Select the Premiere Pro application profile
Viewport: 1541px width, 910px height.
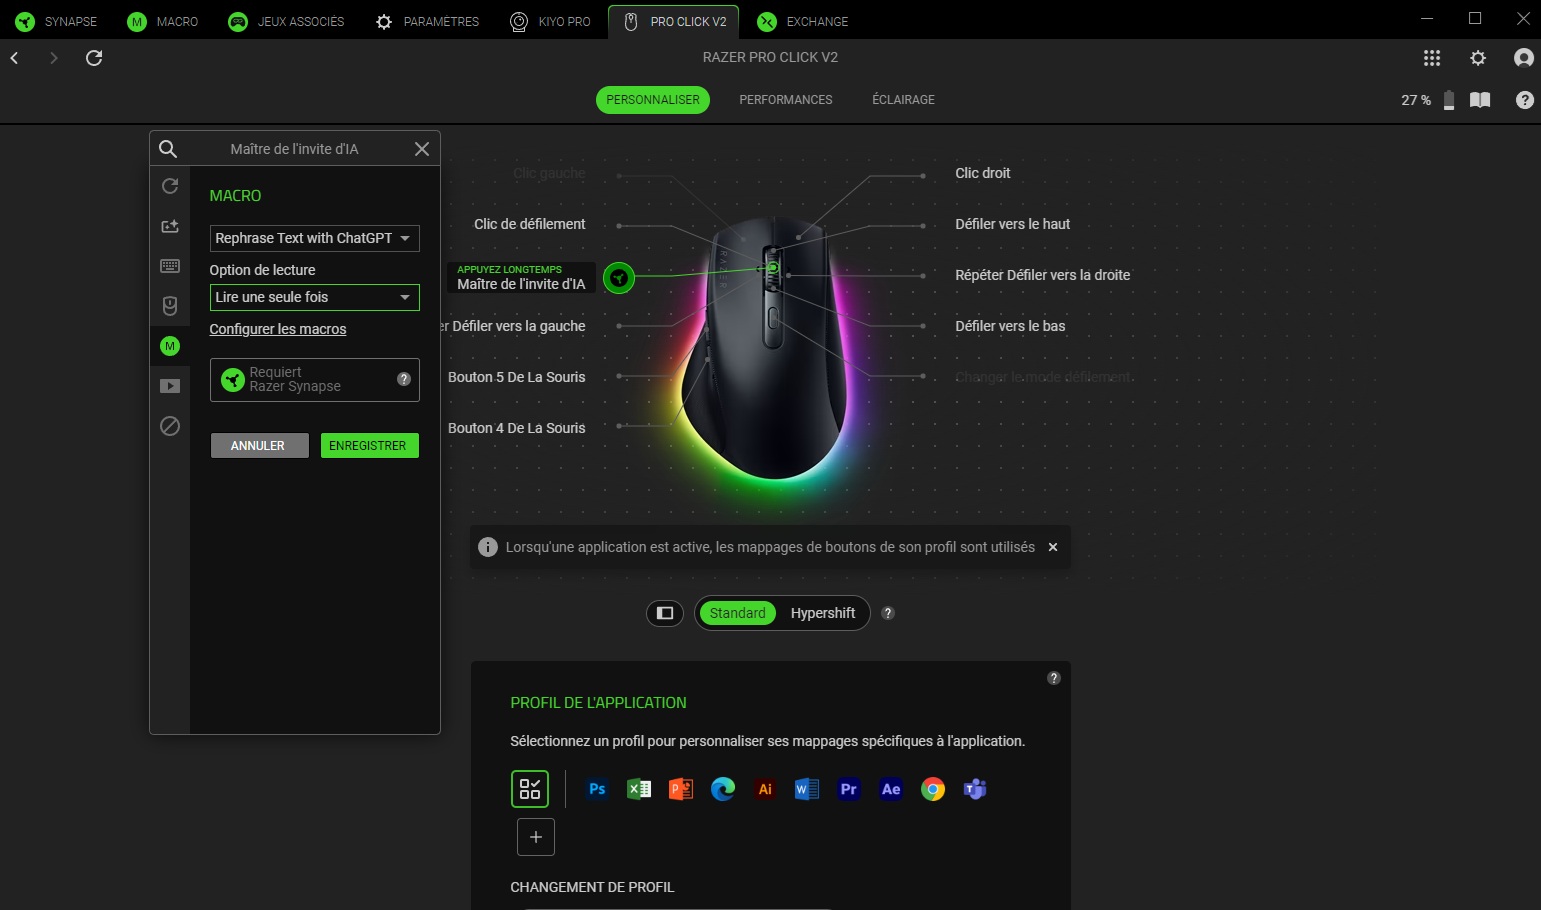click(849, 789)
